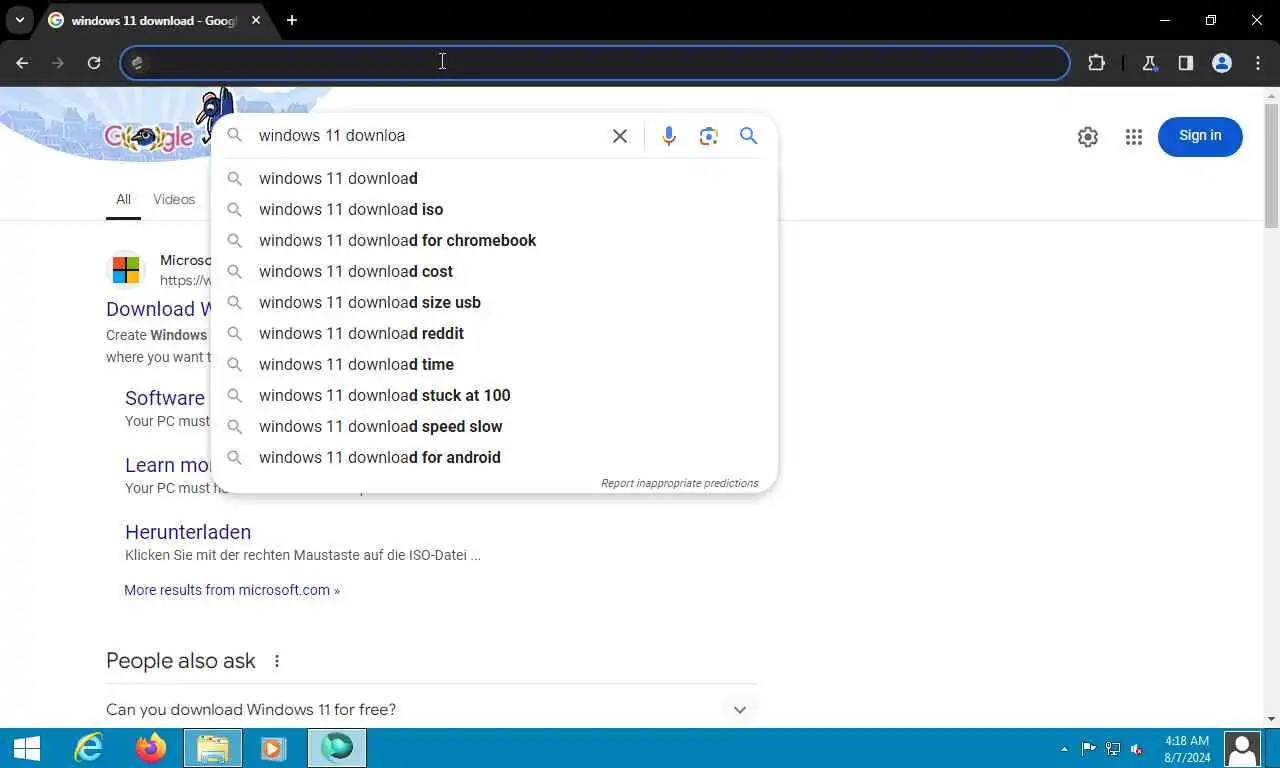Click inside the Google search input
This screenshot has width=1280, height=768.
(x=430, y=136)
